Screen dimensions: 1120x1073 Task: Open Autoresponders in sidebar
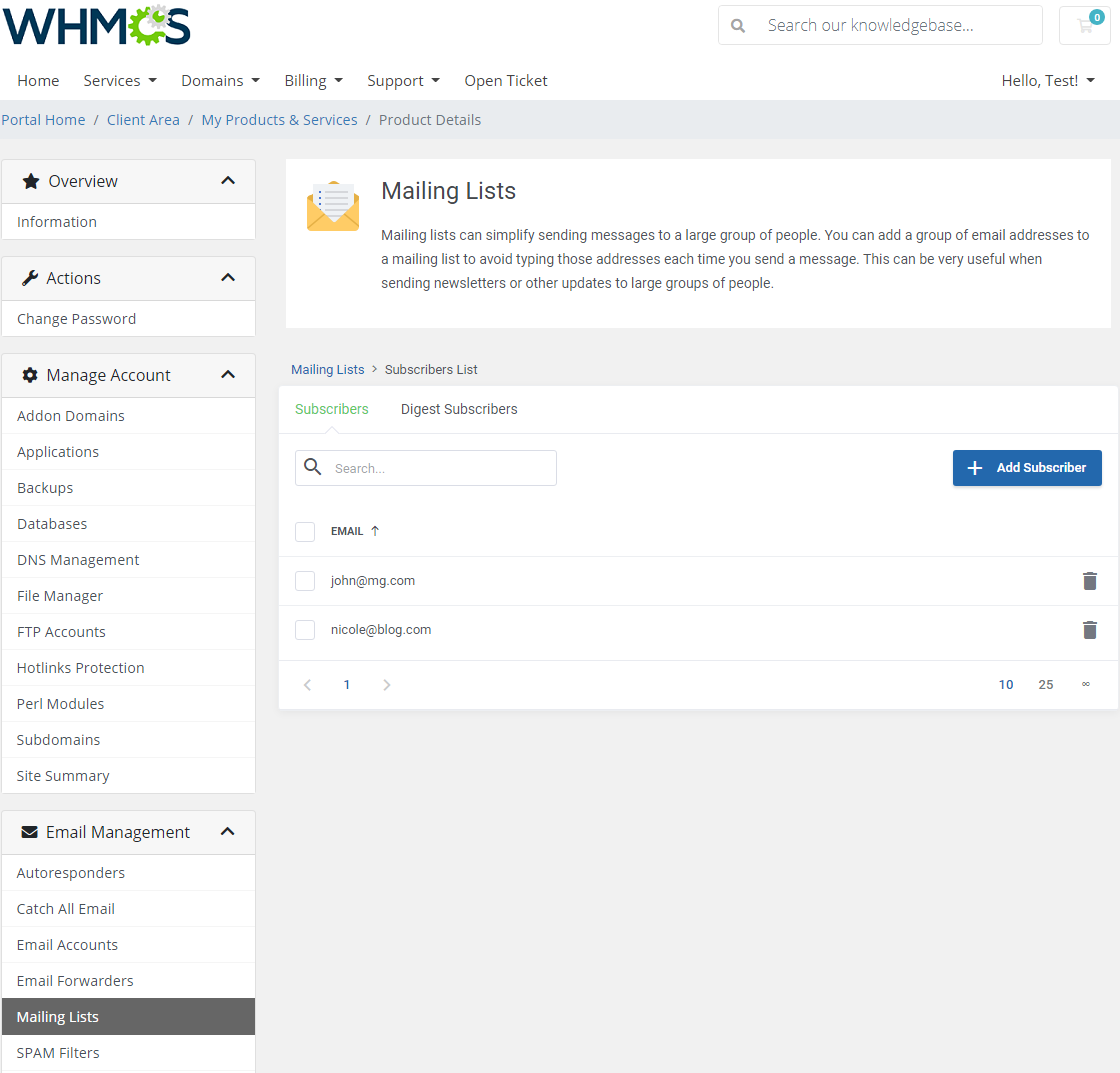(x=129, y=873)
